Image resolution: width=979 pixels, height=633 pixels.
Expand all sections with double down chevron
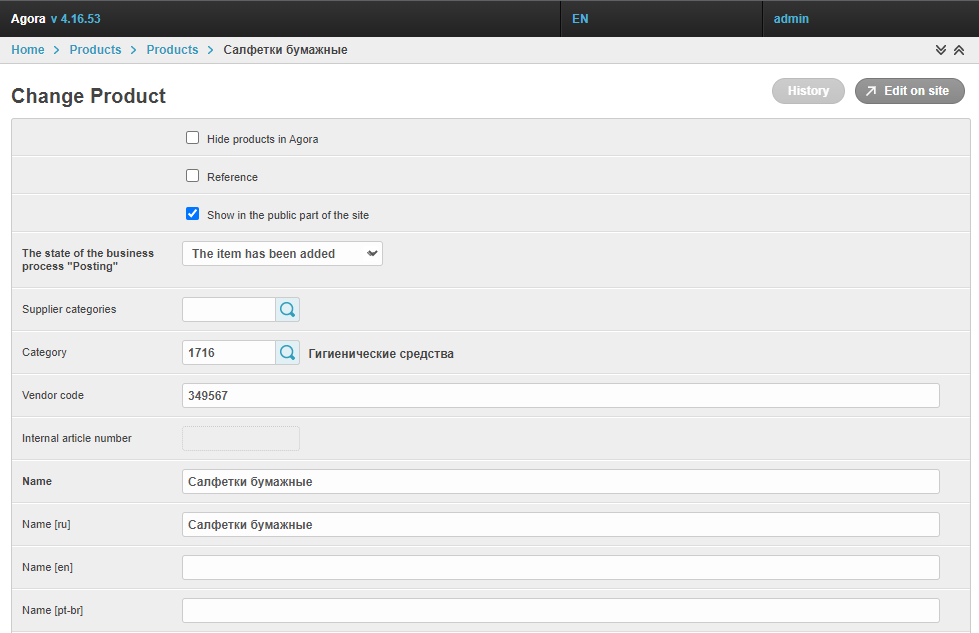tap(940, 50)
